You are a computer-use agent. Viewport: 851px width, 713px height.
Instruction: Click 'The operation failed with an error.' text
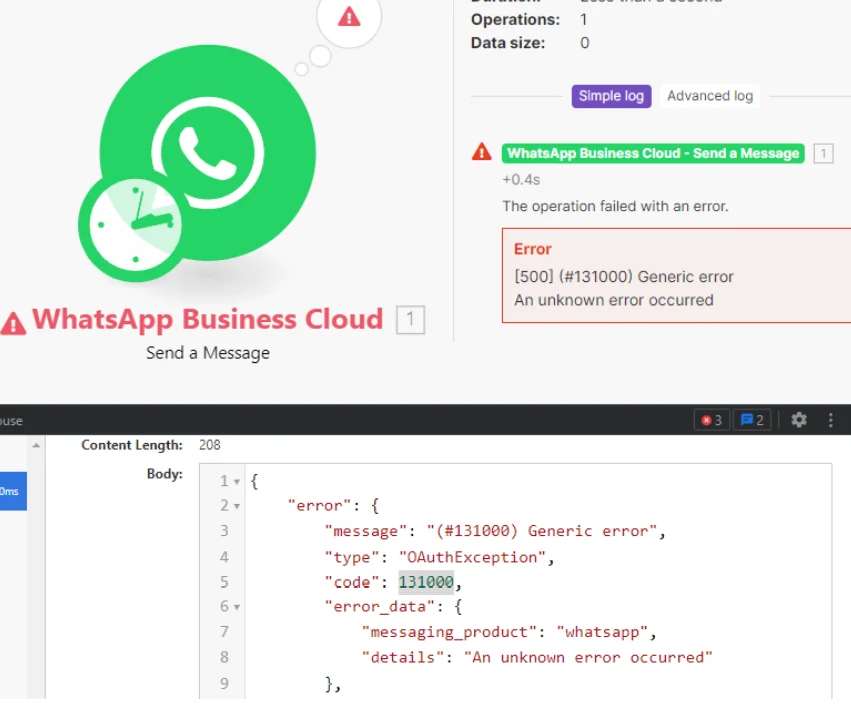[x=615, y=206]
